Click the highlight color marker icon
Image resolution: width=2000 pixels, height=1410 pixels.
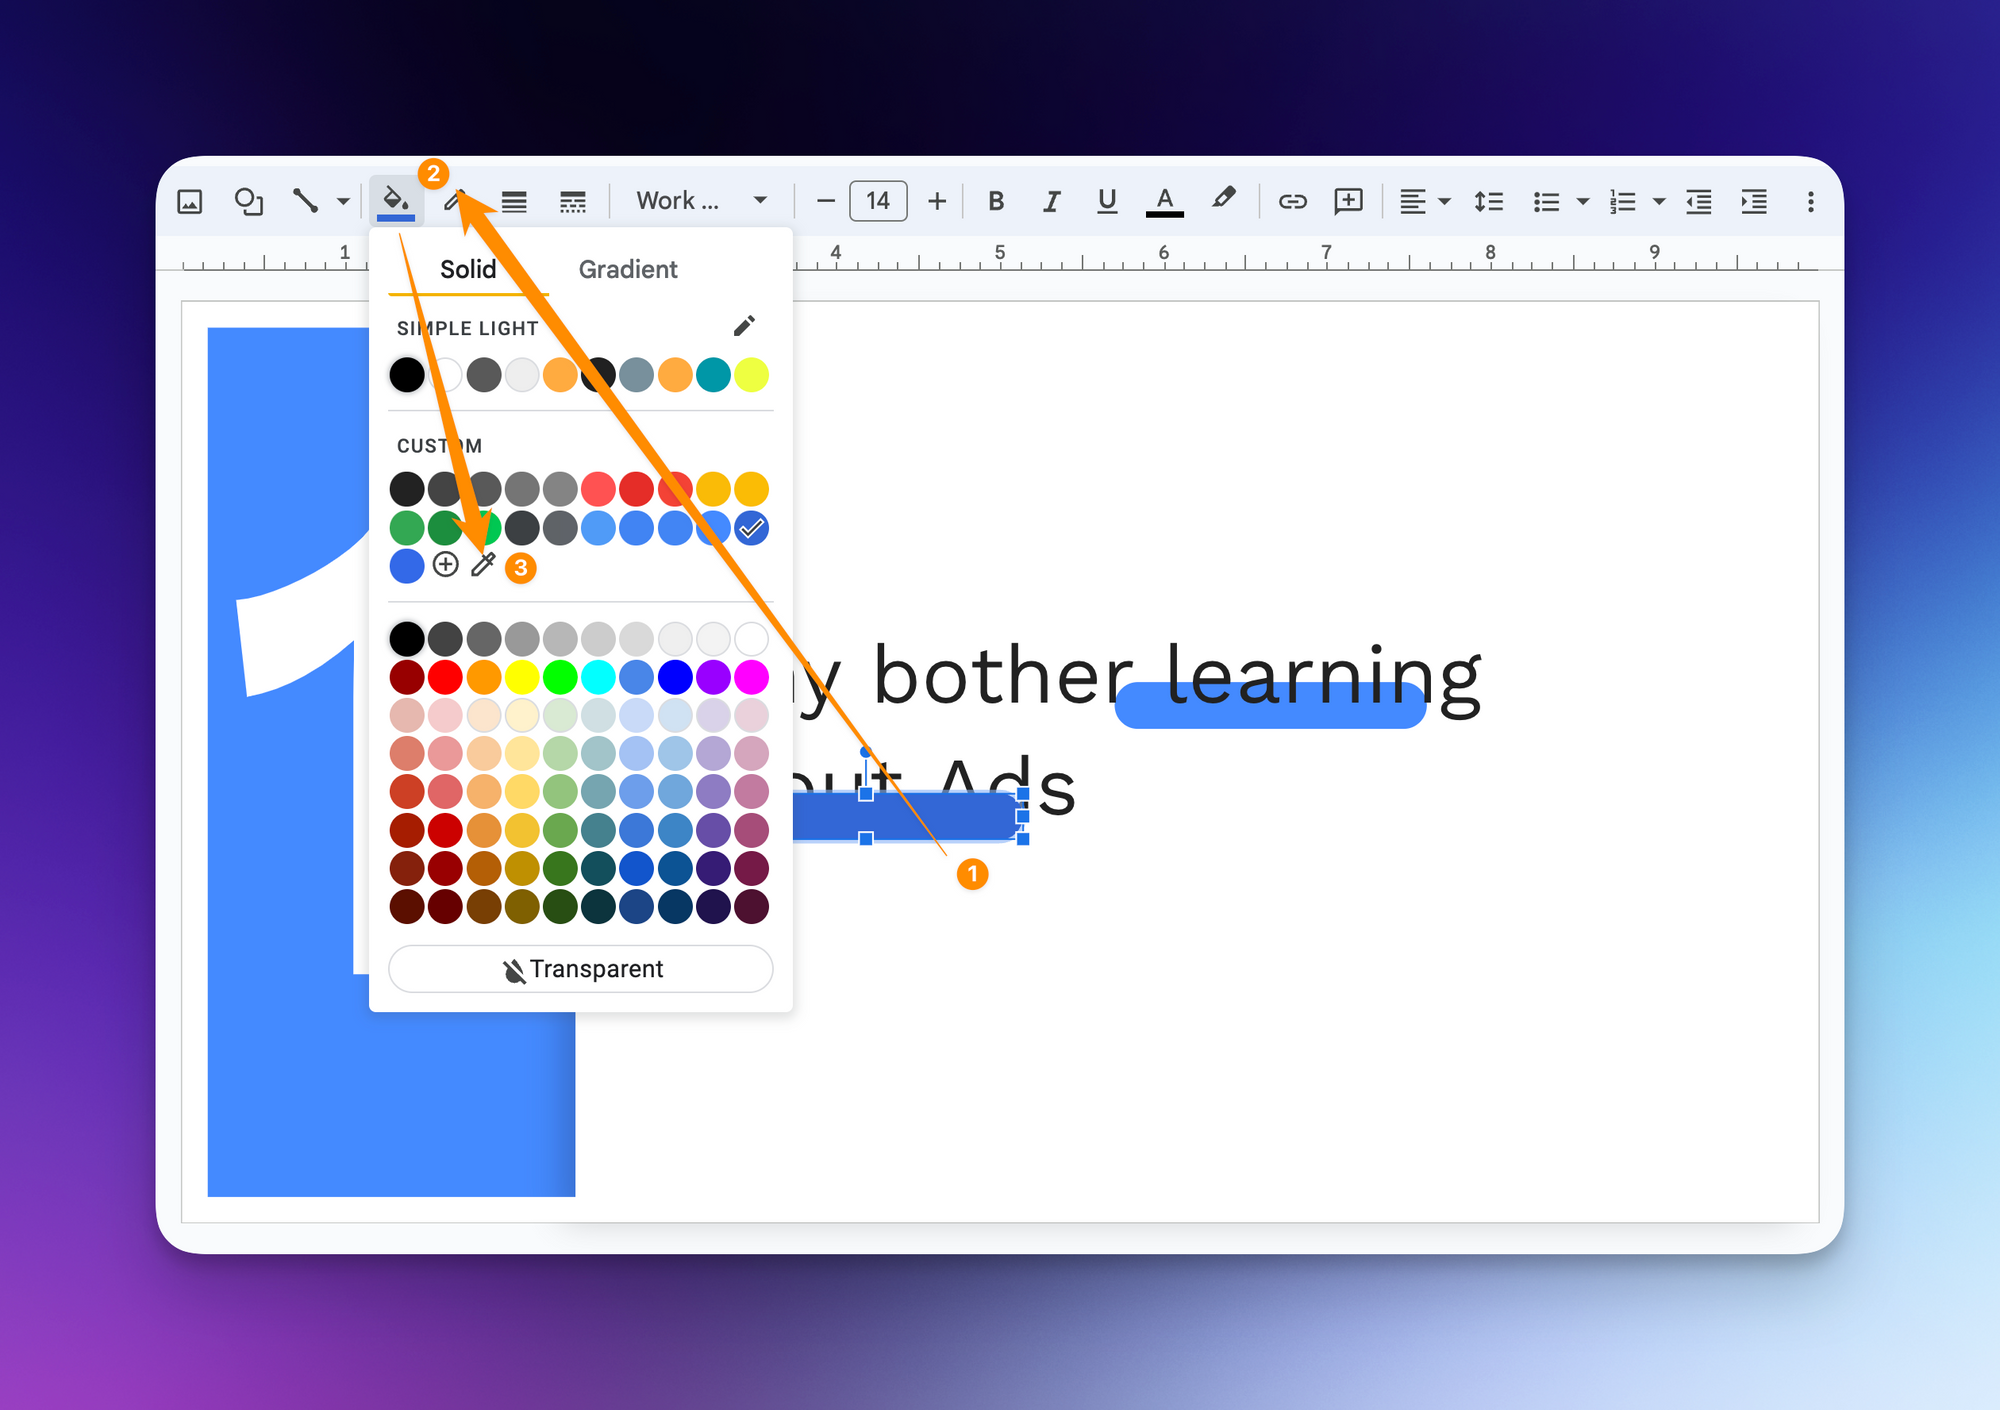tap(1222, 199)
